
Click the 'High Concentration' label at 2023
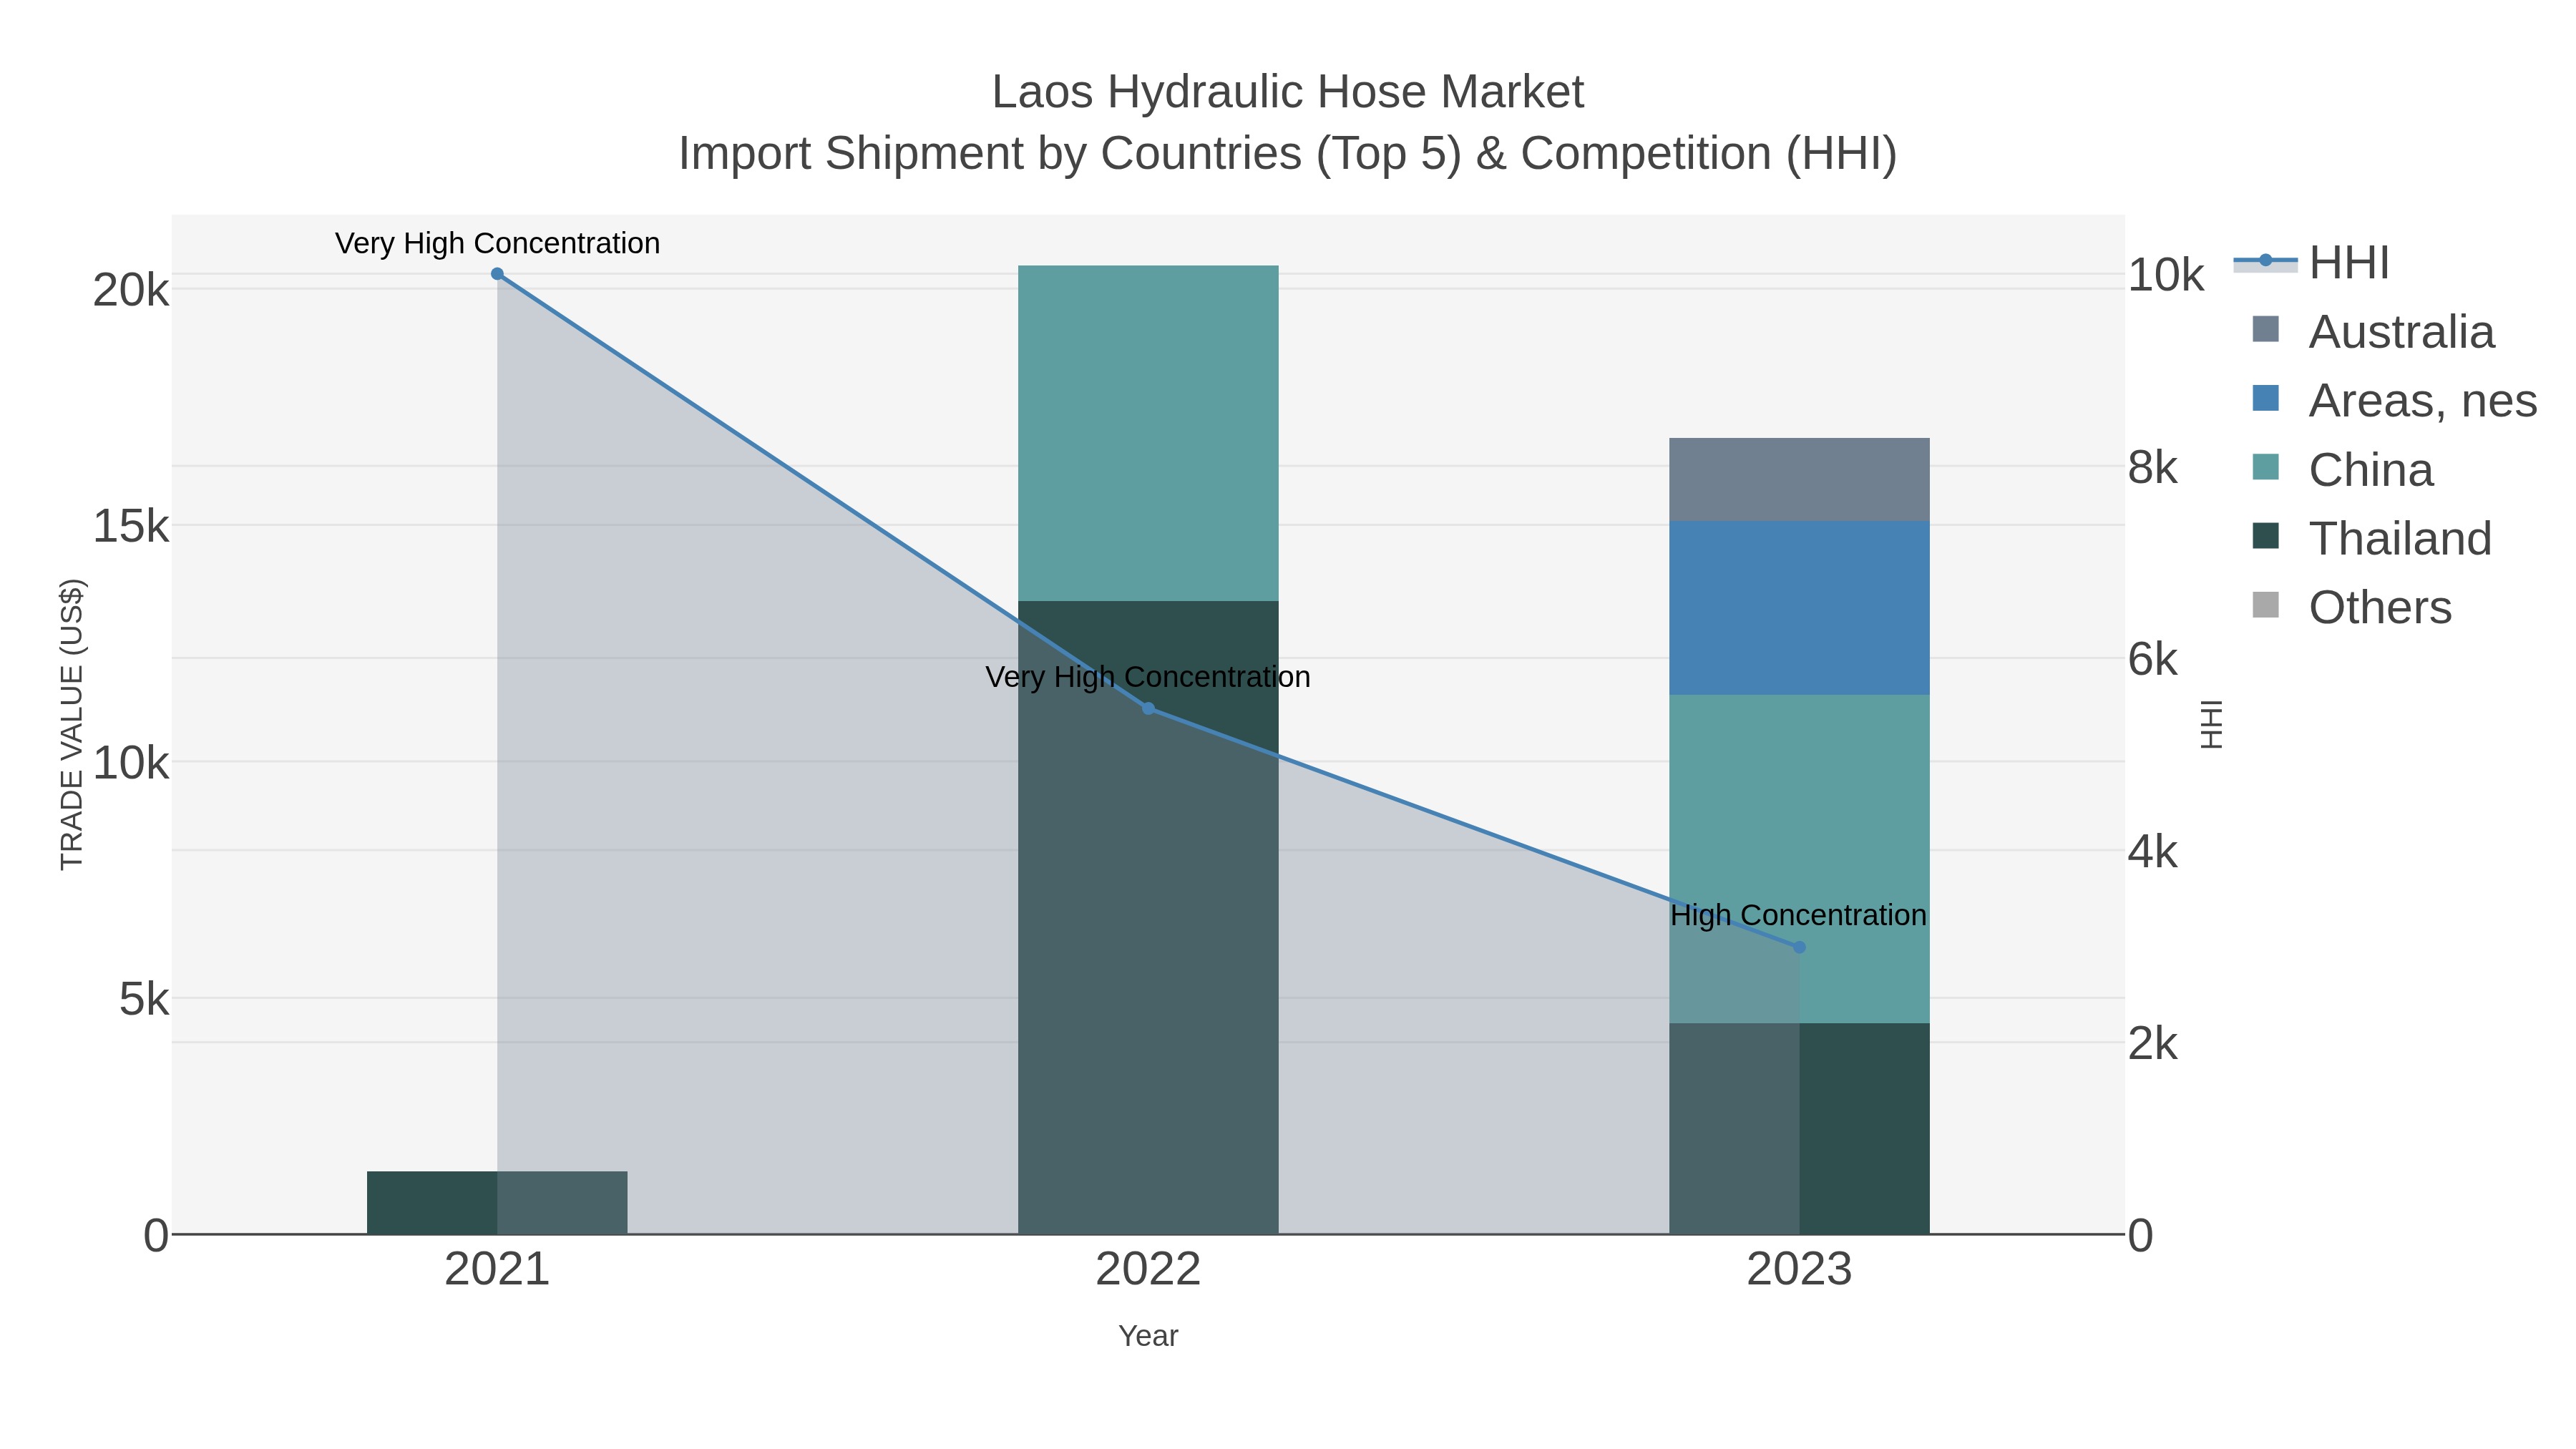pyautogui.click(x=1798, y=916)
